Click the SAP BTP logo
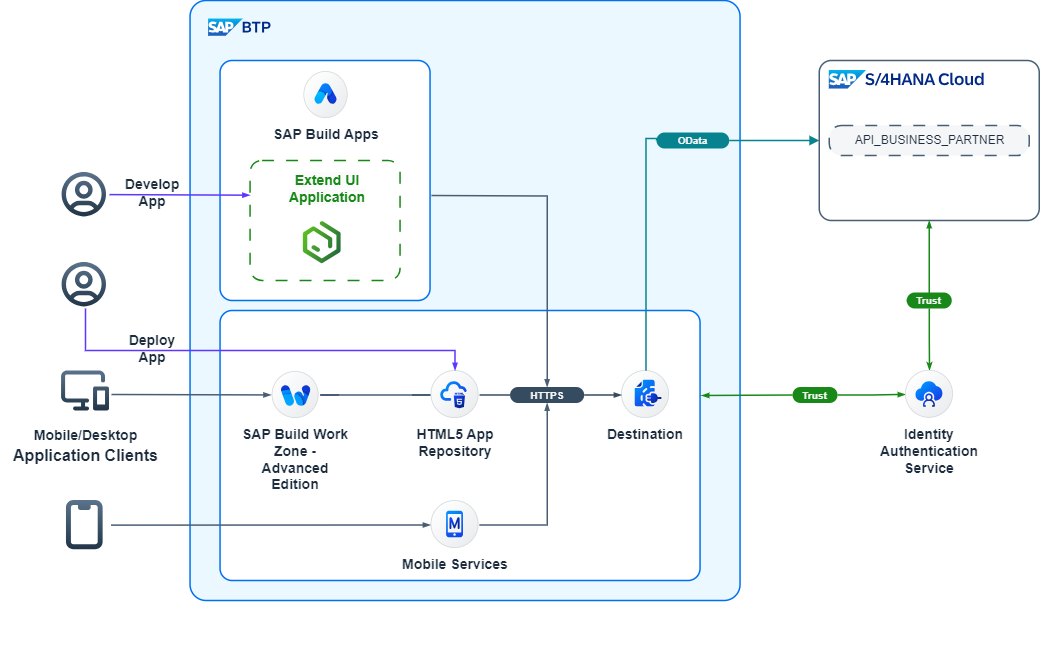 point(239,27)
